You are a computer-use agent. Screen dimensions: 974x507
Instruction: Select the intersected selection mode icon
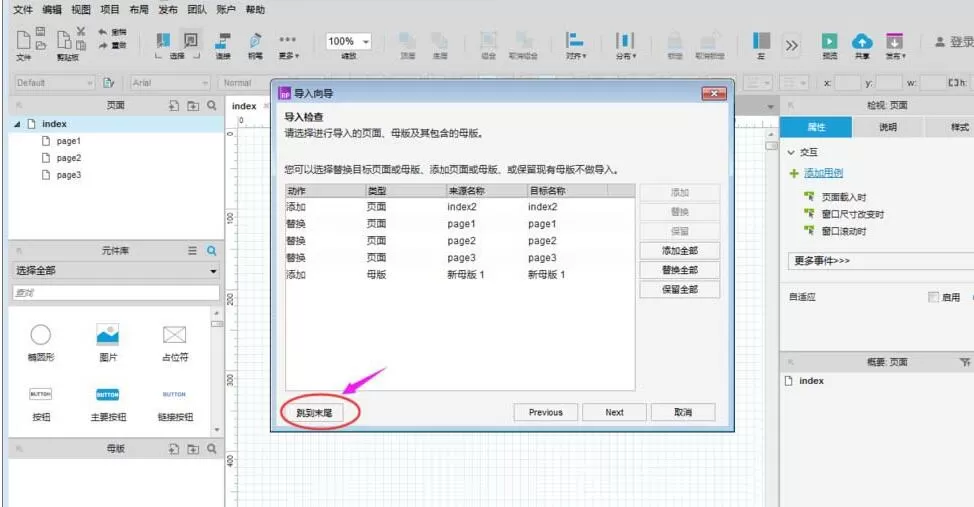[x=163, y=40]
